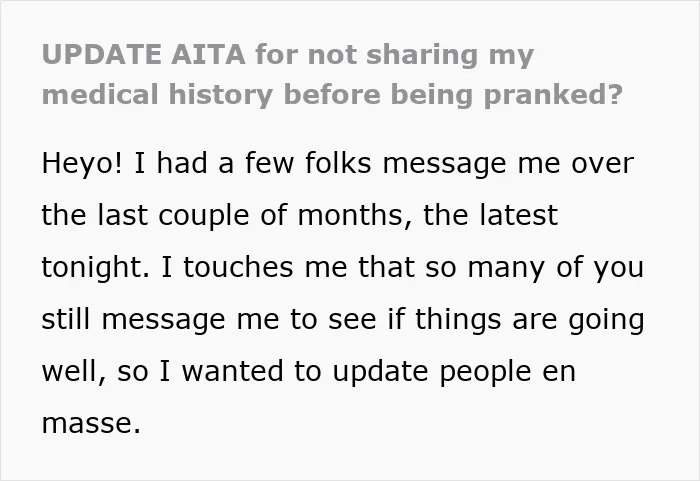The height and width of the screenshot is (481, 700).
Task: Click "still message" starting the fourth line
Action: tap(133, 320)
